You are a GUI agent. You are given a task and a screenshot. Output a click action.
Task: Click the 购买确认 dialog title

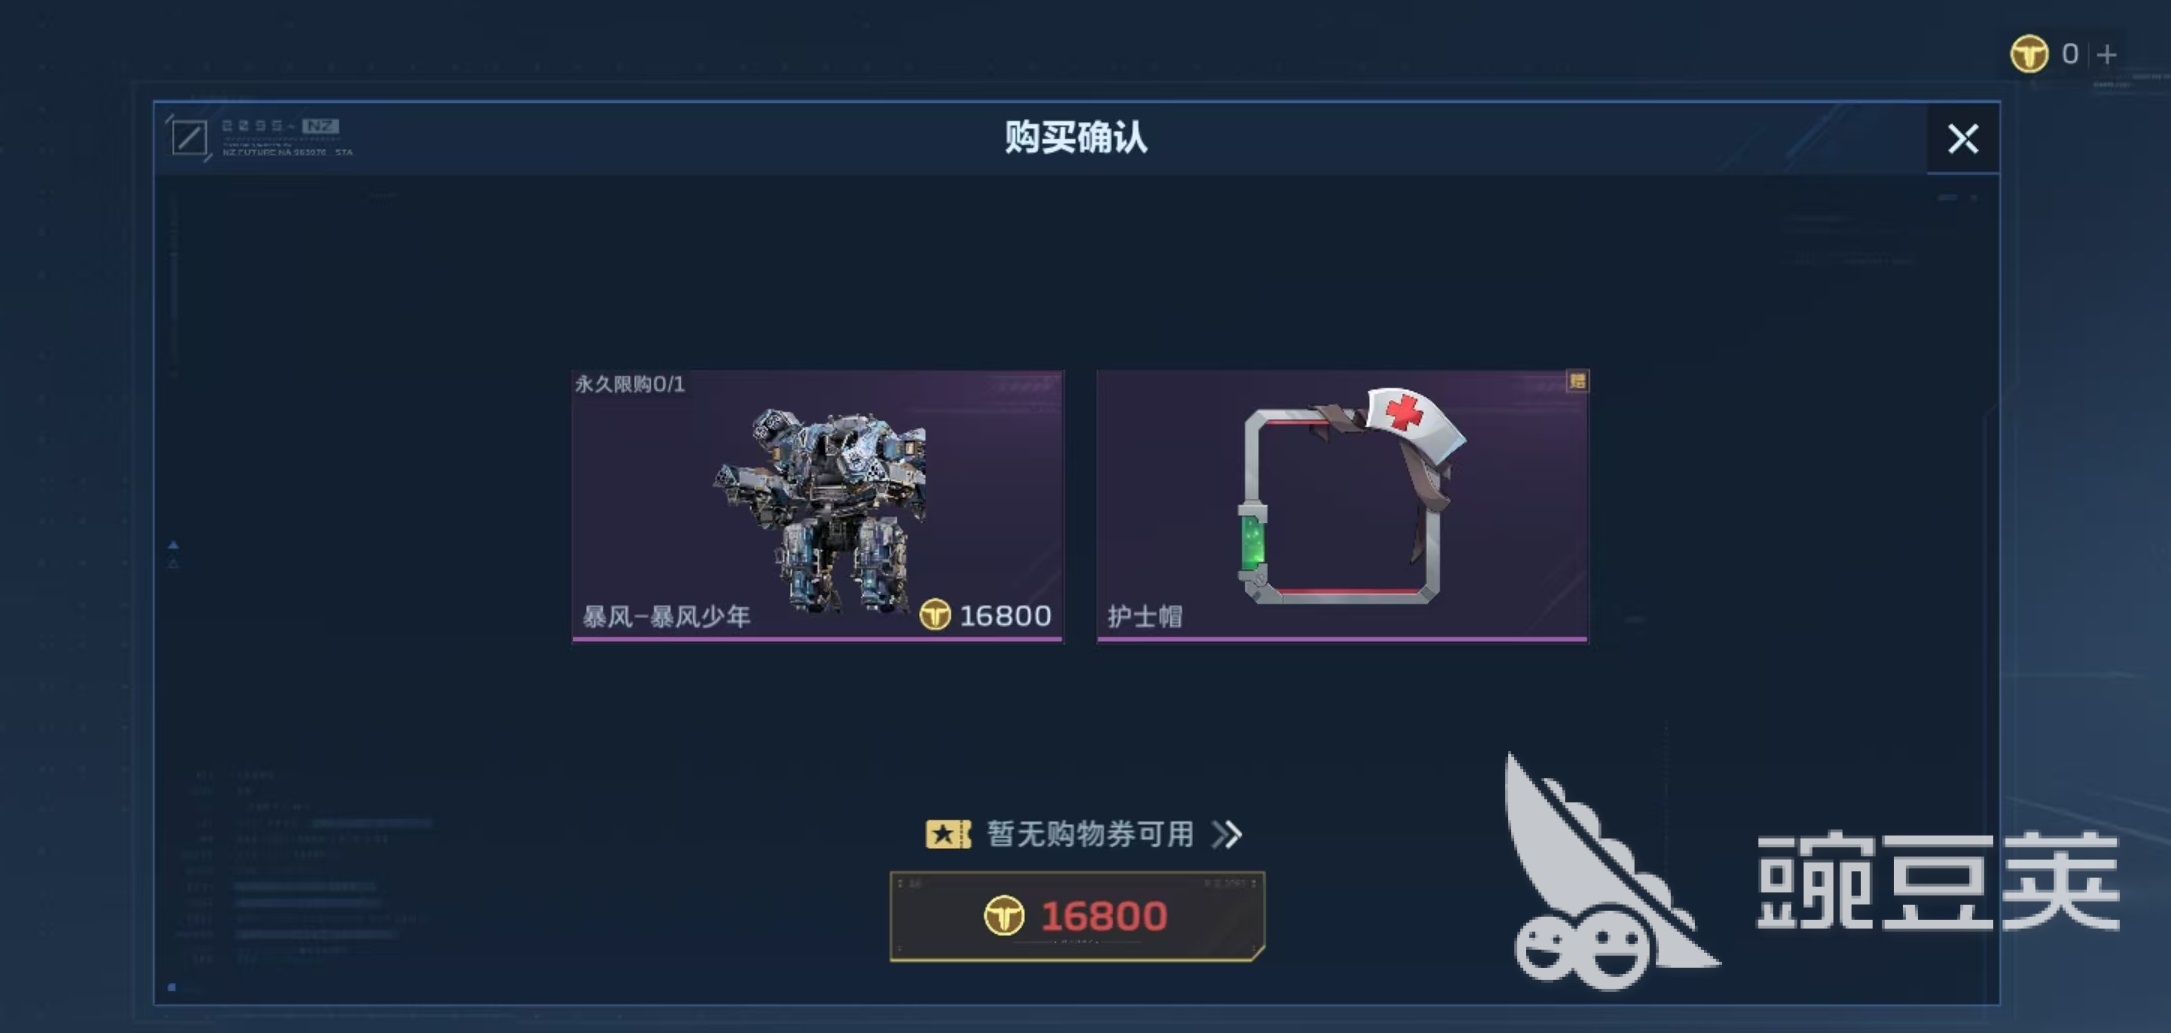(1075, 137)
